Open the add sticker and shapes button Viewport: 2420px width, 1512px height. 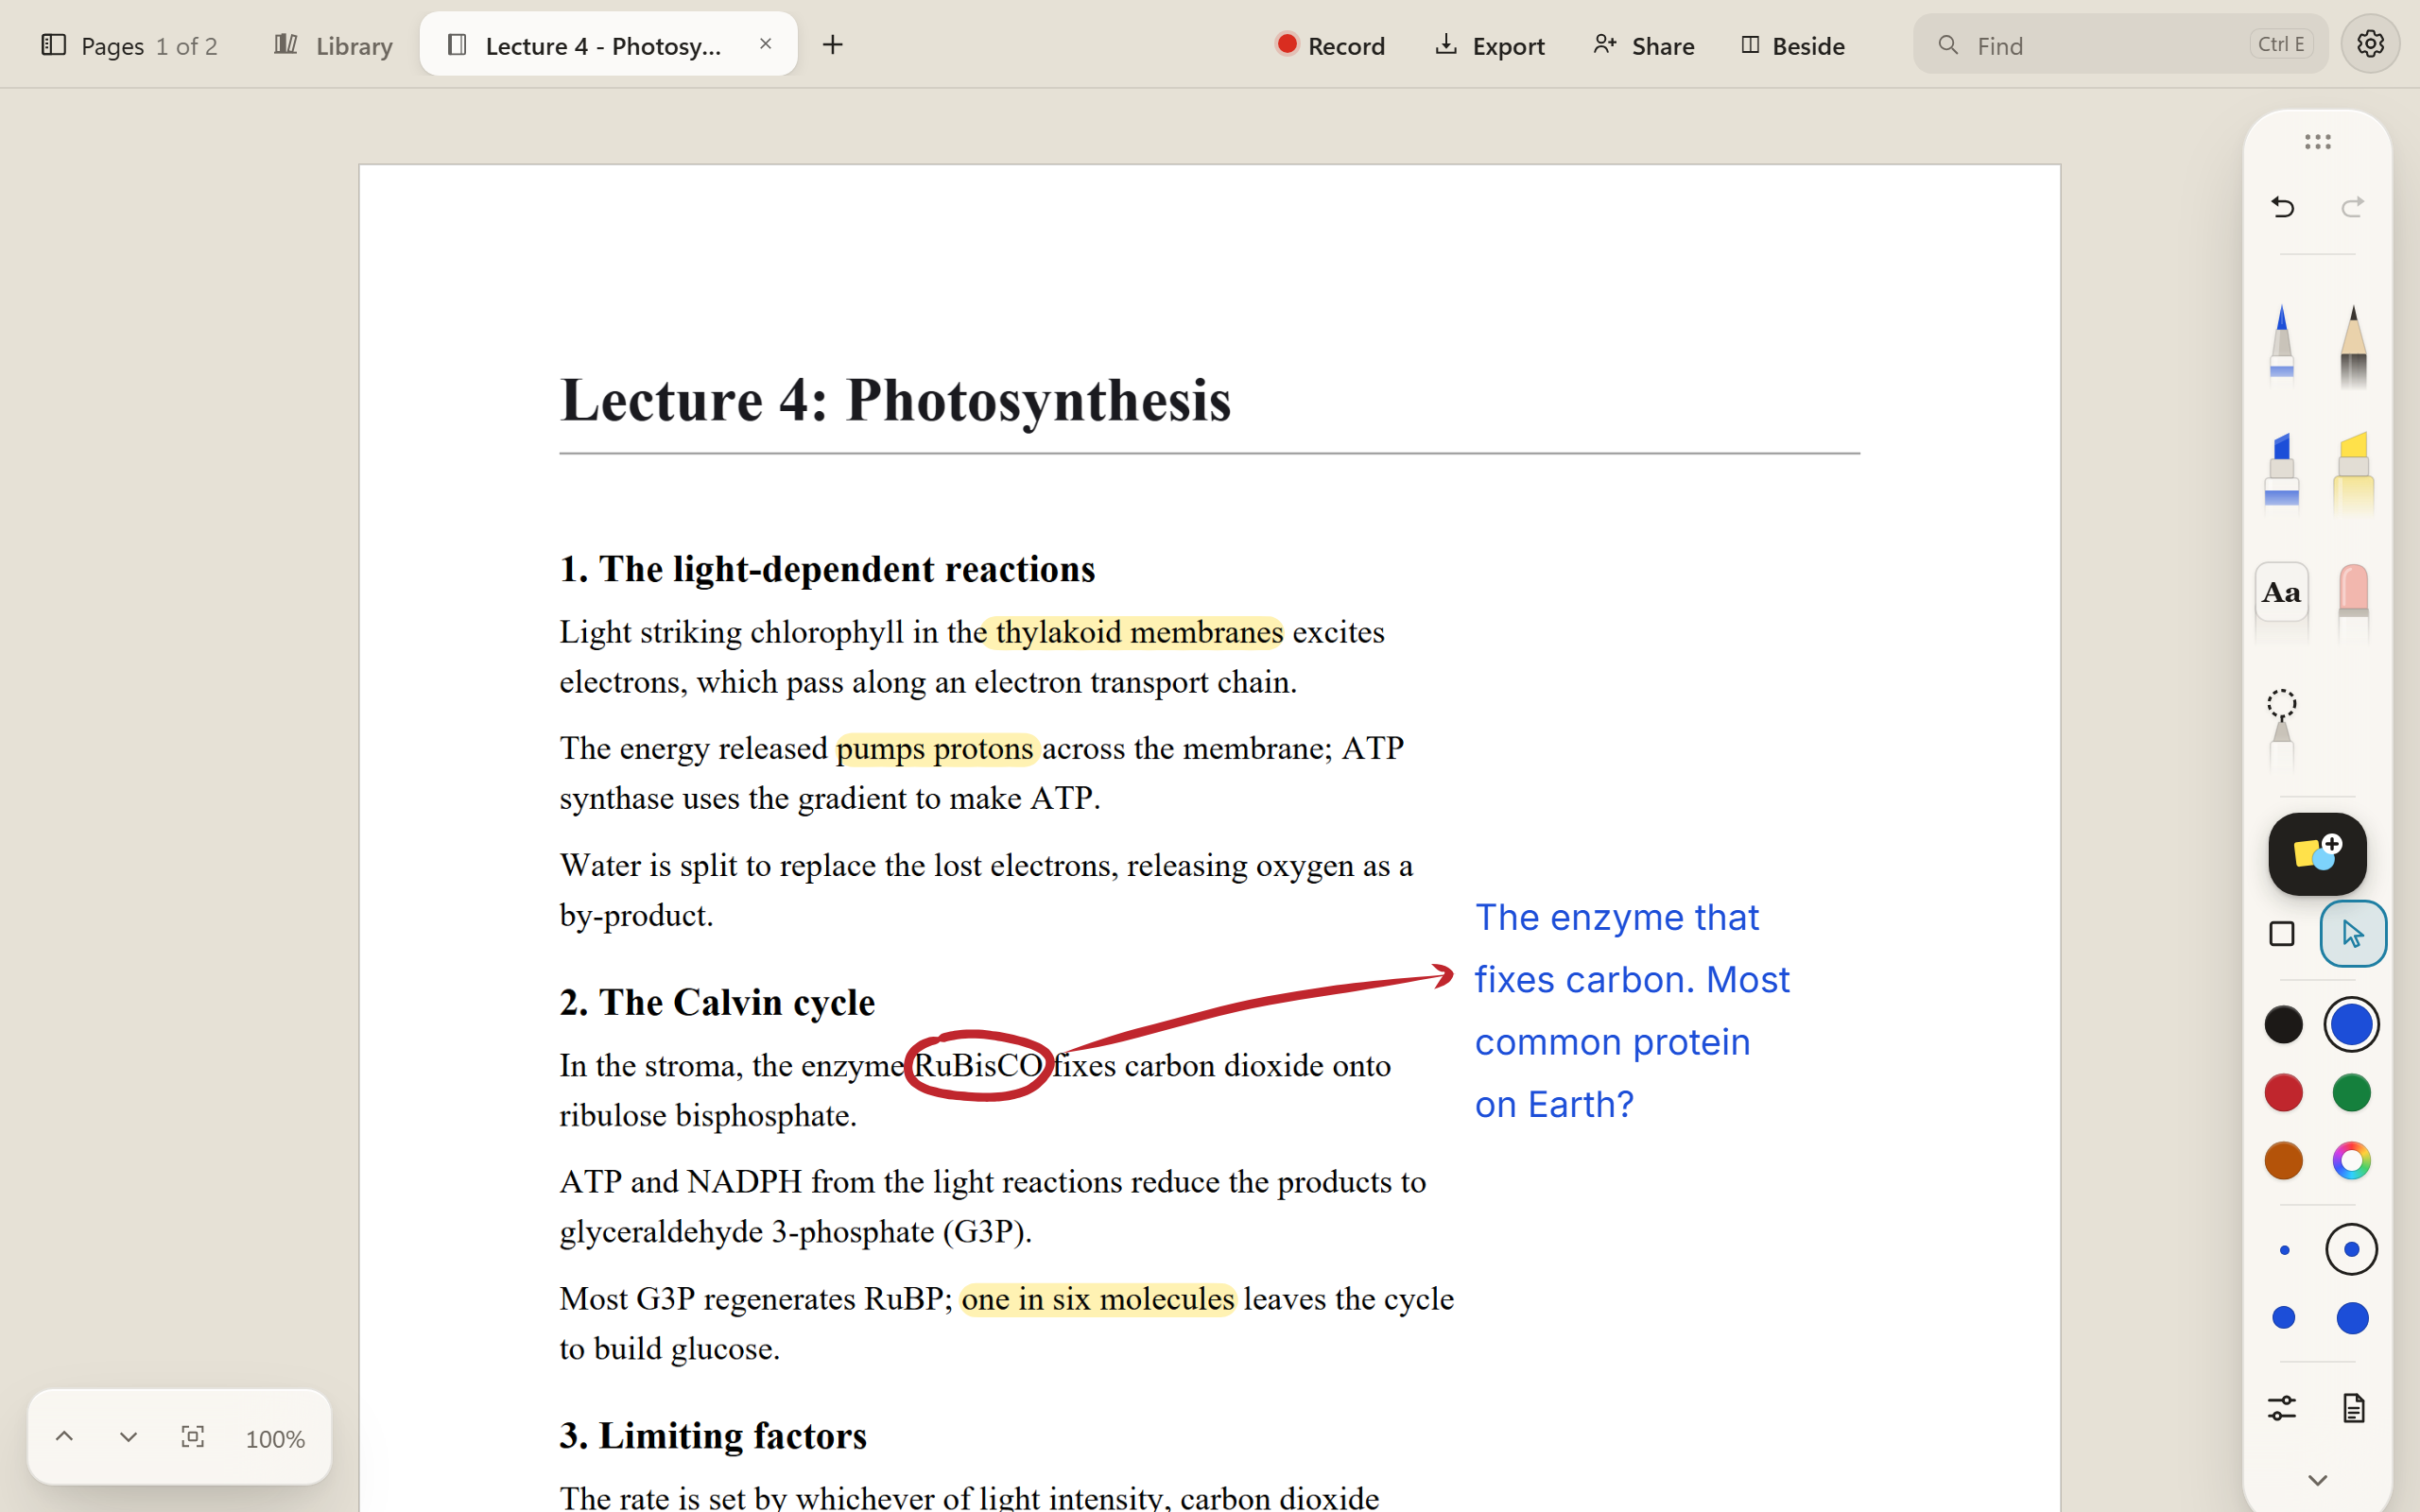click(x=2317, y=854)
